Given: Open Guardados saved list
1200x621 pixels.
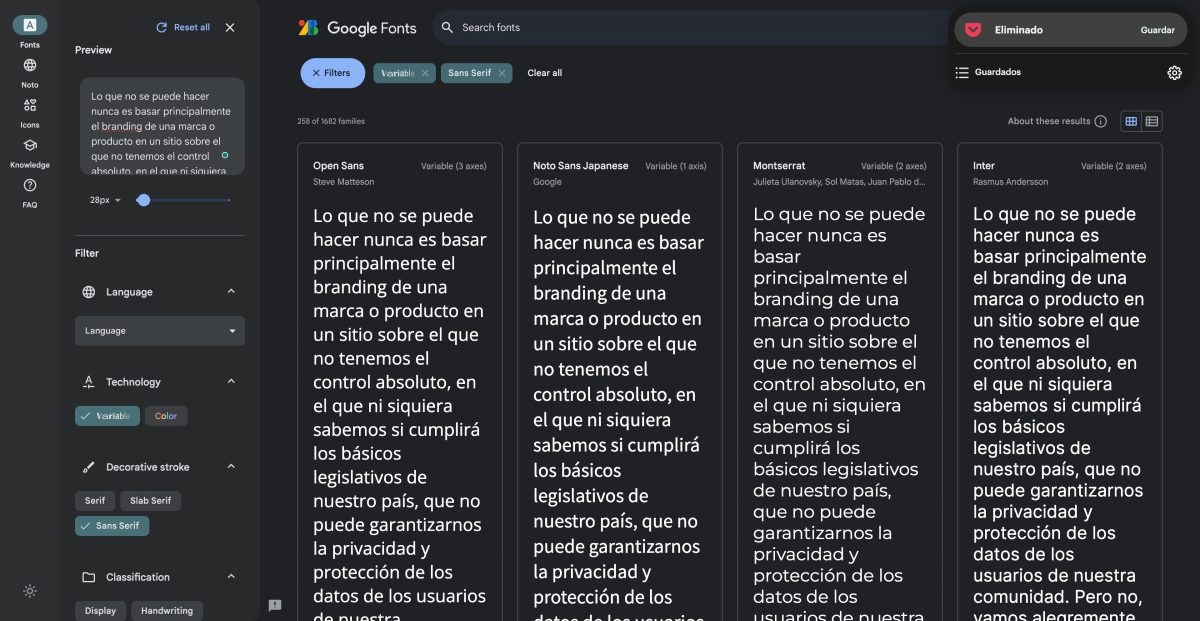Looking at the screenshot, I should [998, 73].
